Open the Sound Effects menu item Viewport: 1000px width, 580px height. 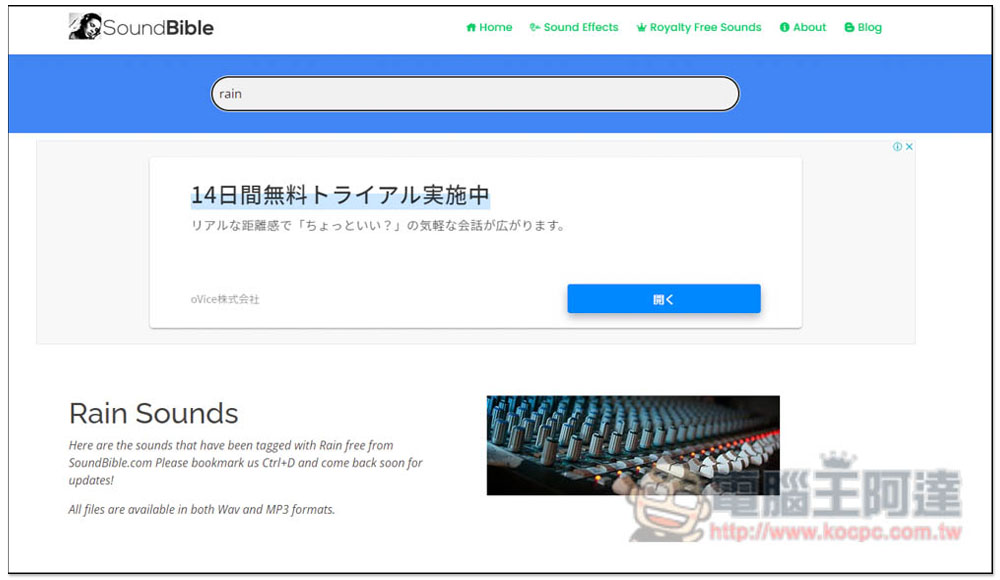pyautogui.click(x=574, y=27)
